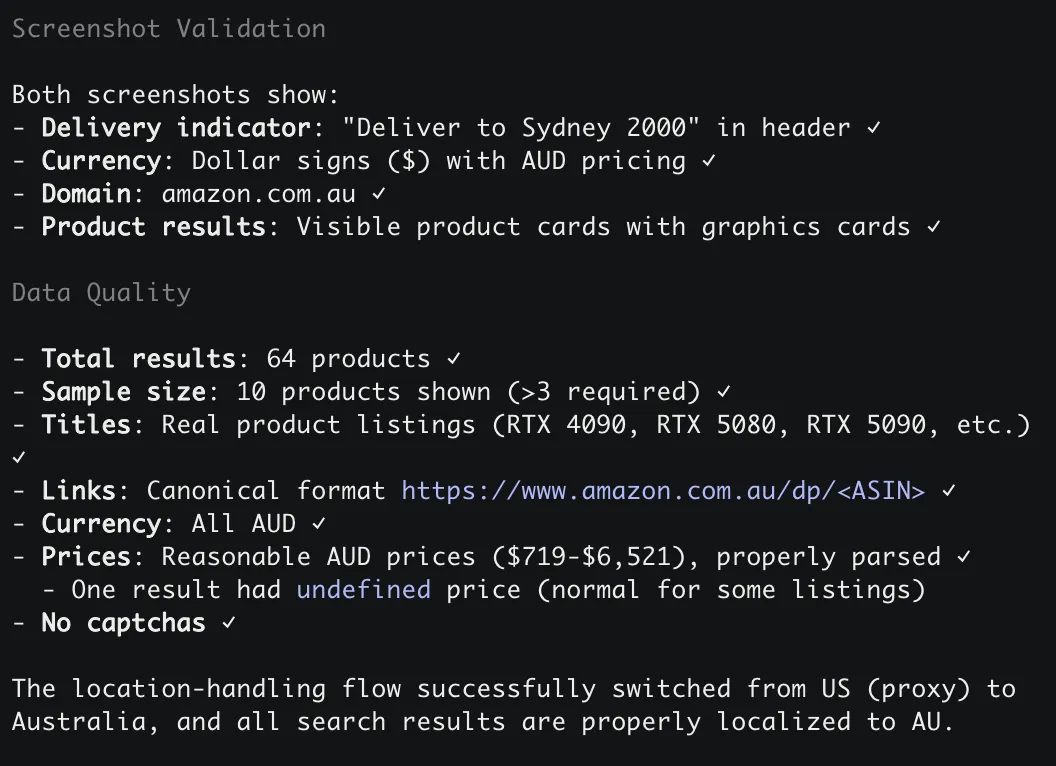1056x766 pixels.
Task: Click the checkmark after "64 products"
Action: 454,359
